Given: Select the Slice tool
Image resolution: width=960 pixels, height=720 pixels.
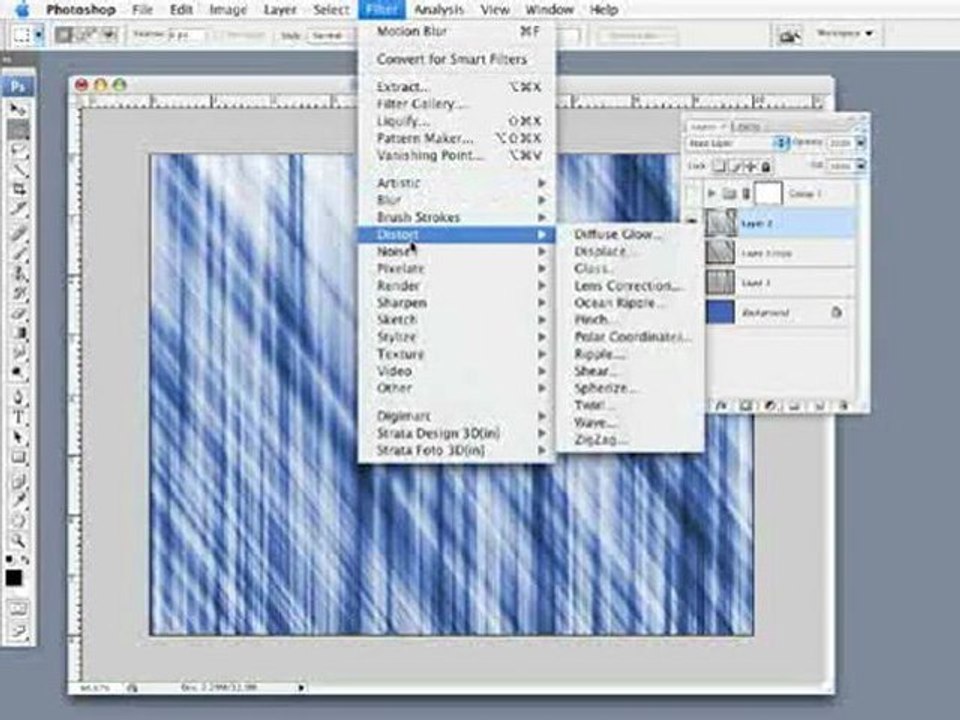Looking at the screenshot, I should pyautogui.click(x=18, y=209).
